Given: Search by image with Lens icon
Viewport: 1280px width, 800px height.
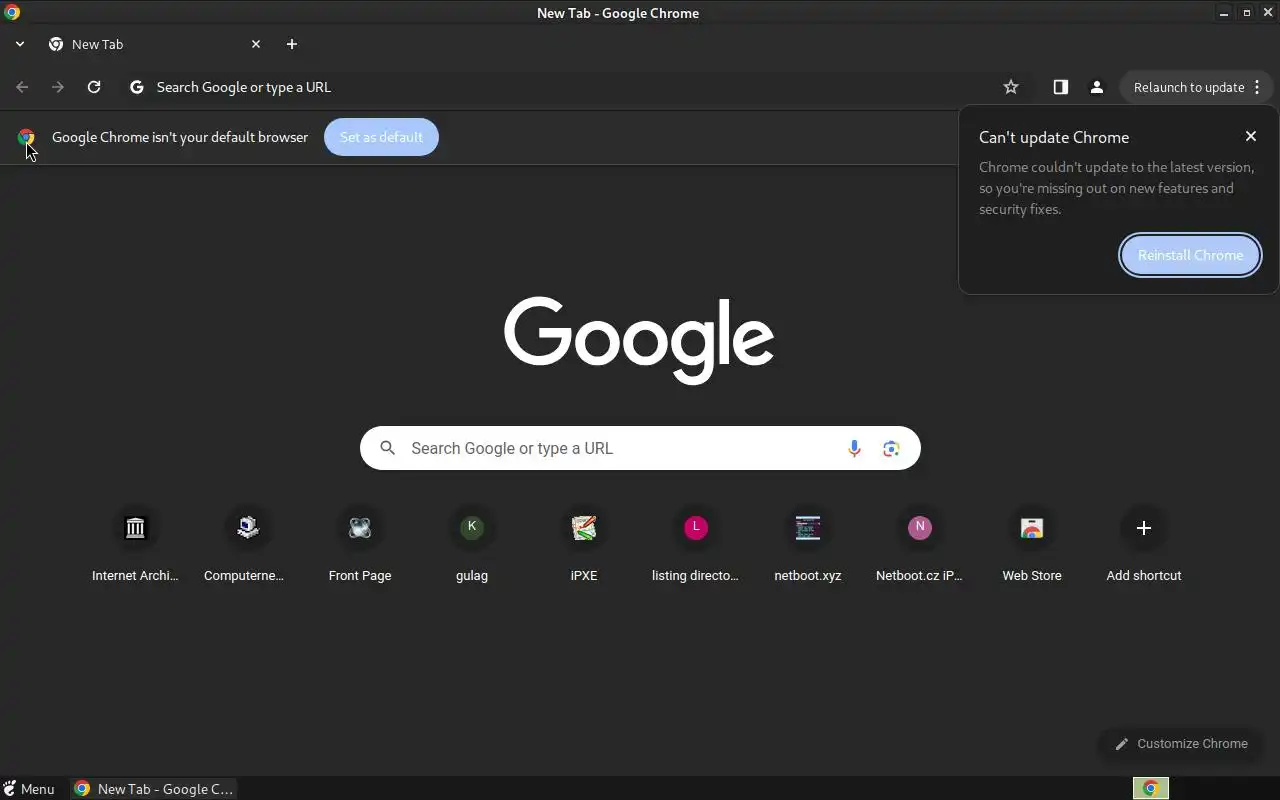Looking at the screenshot, I should (891, 449).
